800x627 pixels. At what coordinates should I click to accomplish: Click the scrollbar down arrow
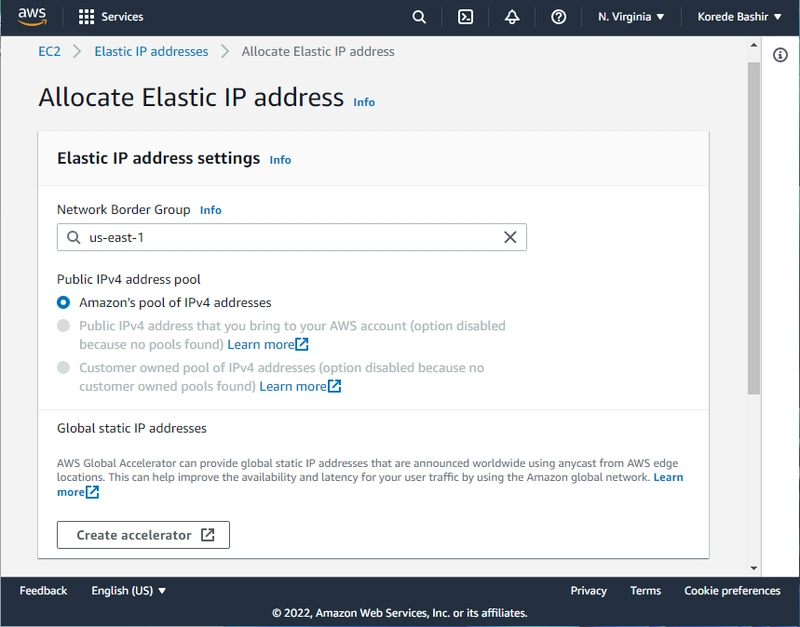coord(754,568)
